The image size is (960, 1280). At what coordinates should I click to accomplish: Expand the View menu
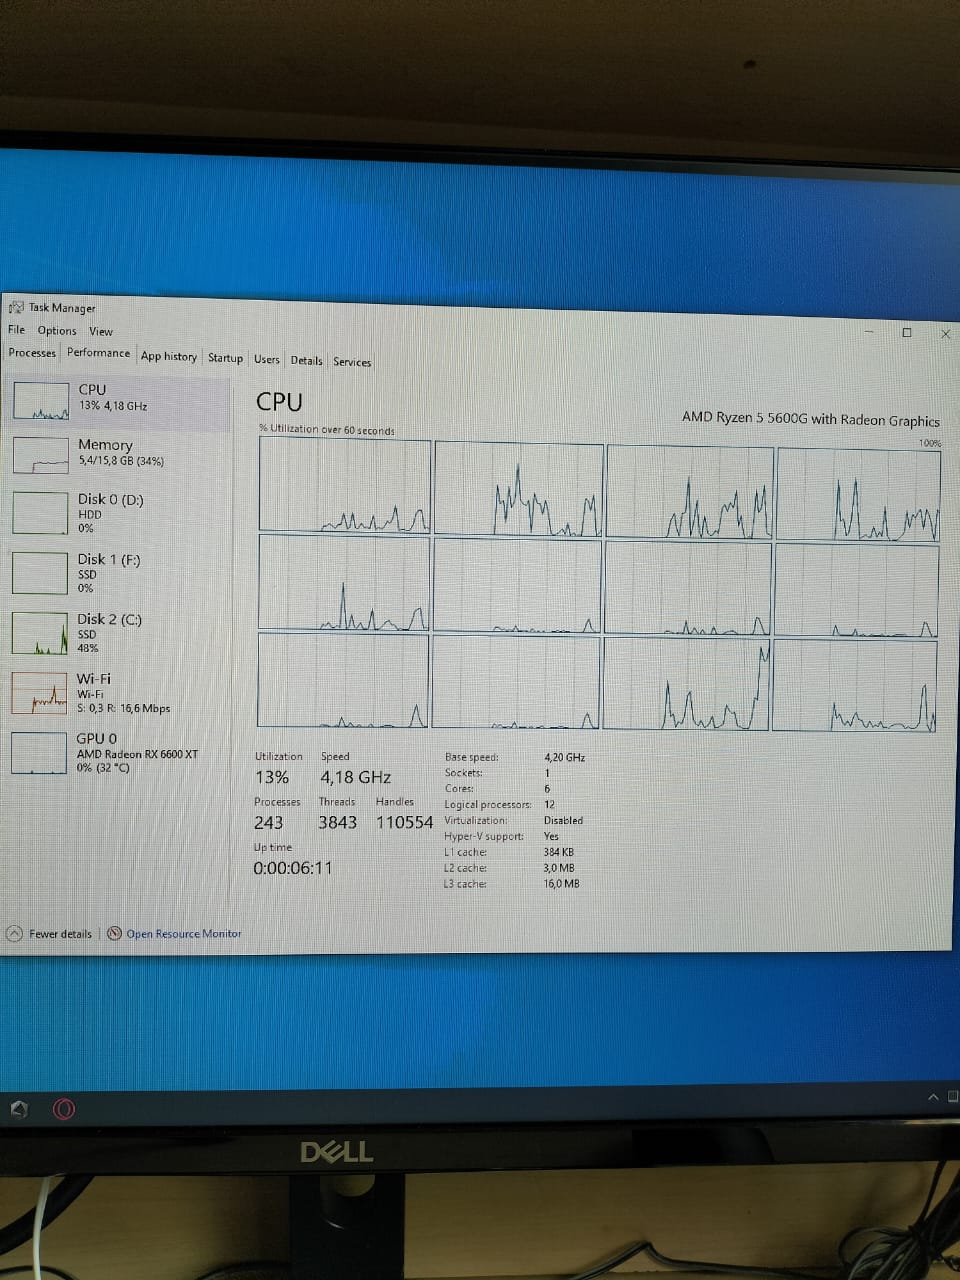101,331
